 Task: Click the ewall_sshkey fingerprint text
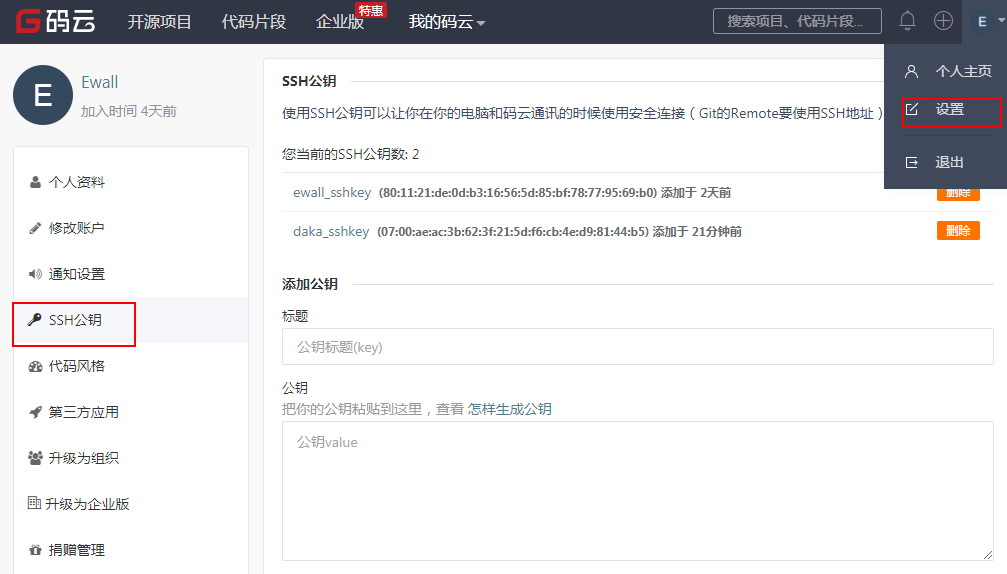tap(518, 193)
